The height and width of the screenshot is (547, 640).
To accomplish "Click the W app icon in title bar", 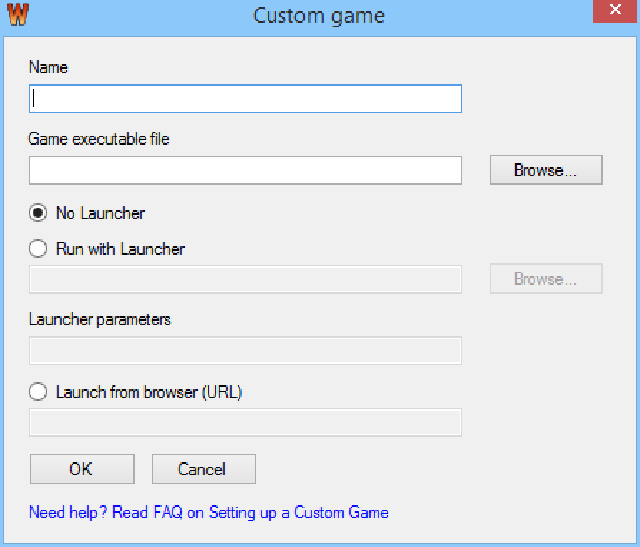I will [x=17, y=16].
